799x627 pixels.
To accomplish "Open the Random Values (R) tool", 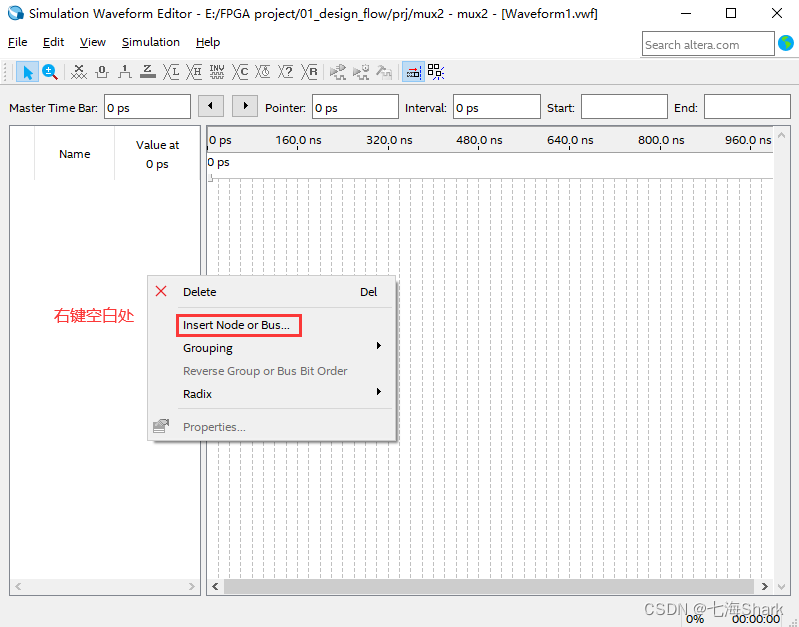I will (x=309, y=72).
